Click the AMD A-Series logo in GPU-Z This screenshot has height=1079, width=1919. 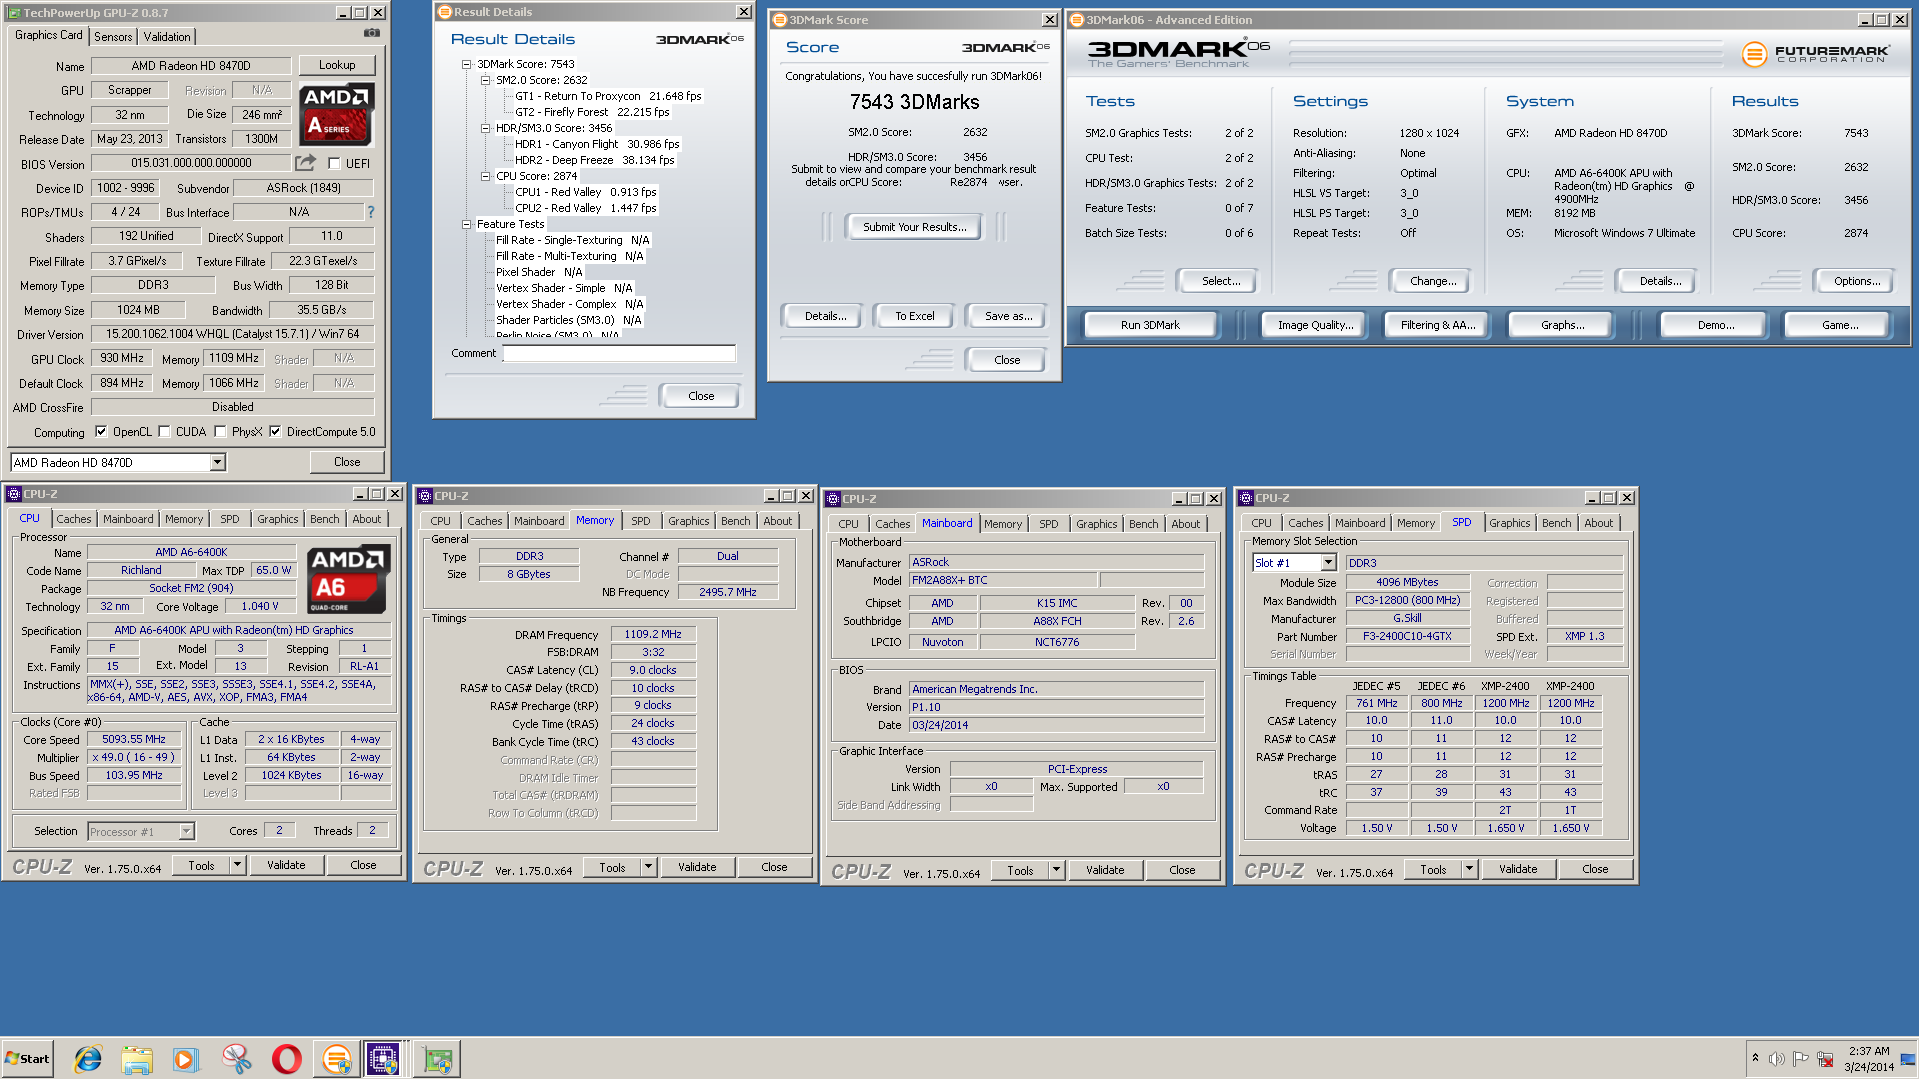338,114
